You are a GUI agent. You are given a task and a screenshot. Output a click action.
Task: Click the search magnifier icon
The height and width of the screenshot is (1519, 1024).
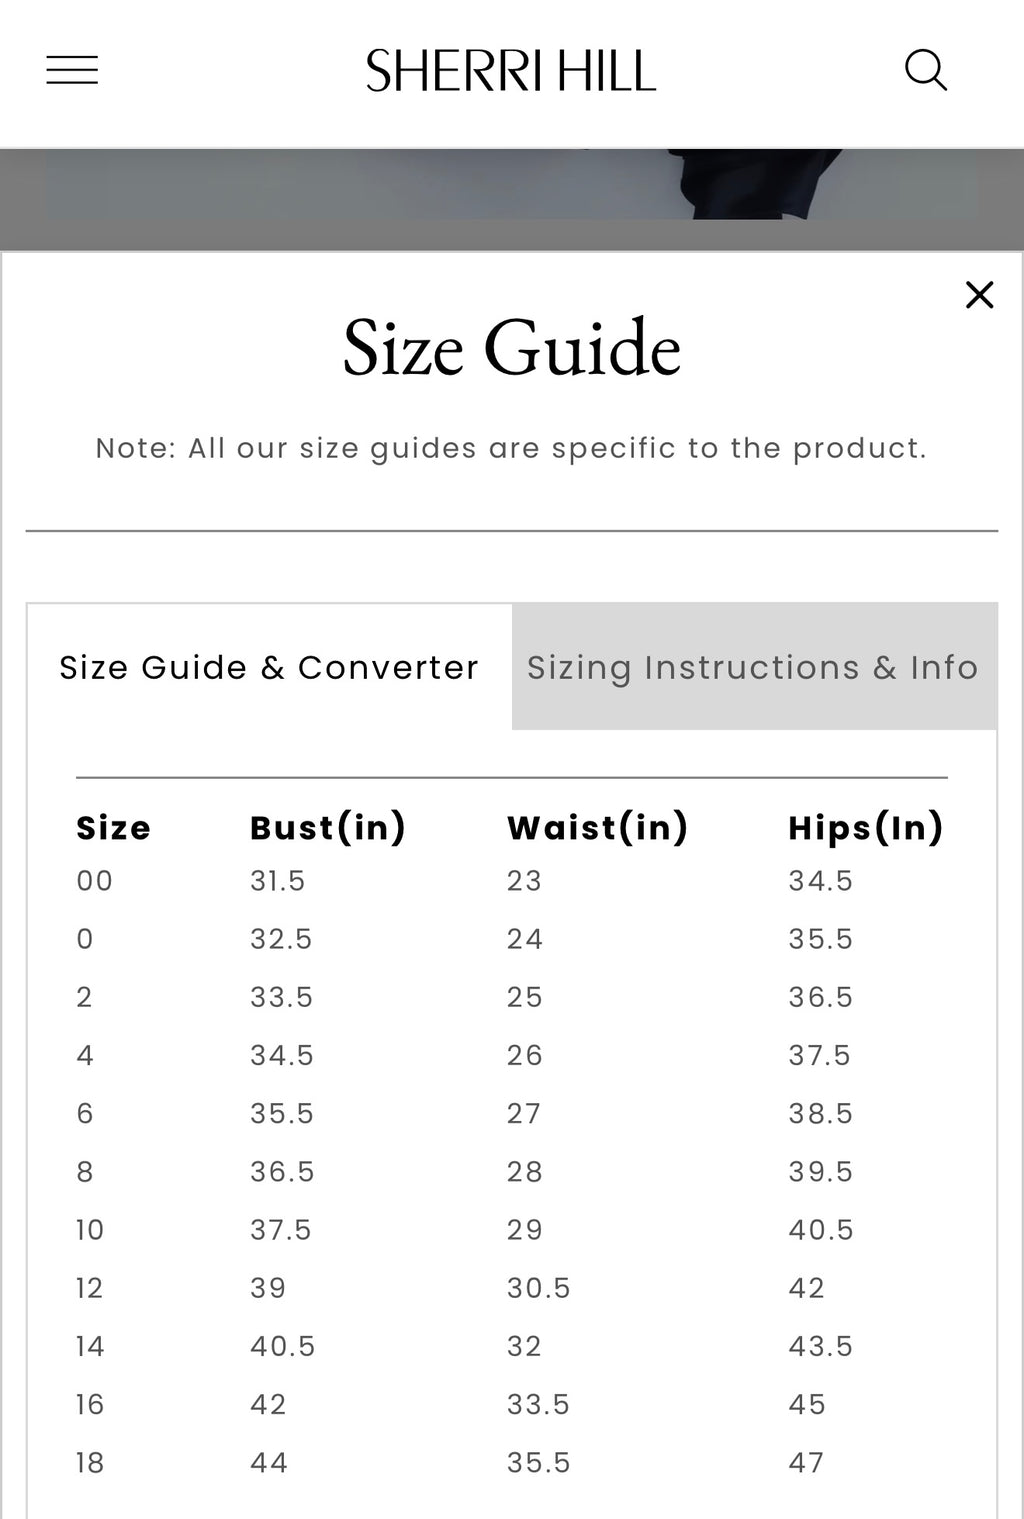point(925,70)
